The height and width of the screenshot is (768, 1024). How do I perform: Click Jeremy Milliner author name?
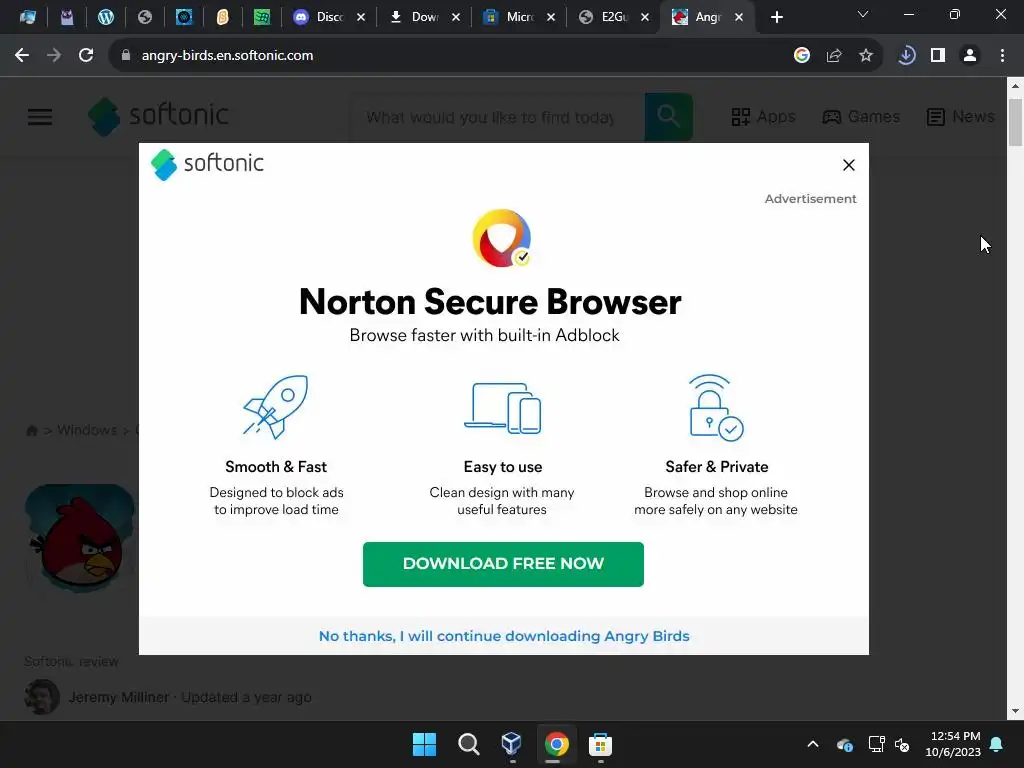(x=119, y=697)
